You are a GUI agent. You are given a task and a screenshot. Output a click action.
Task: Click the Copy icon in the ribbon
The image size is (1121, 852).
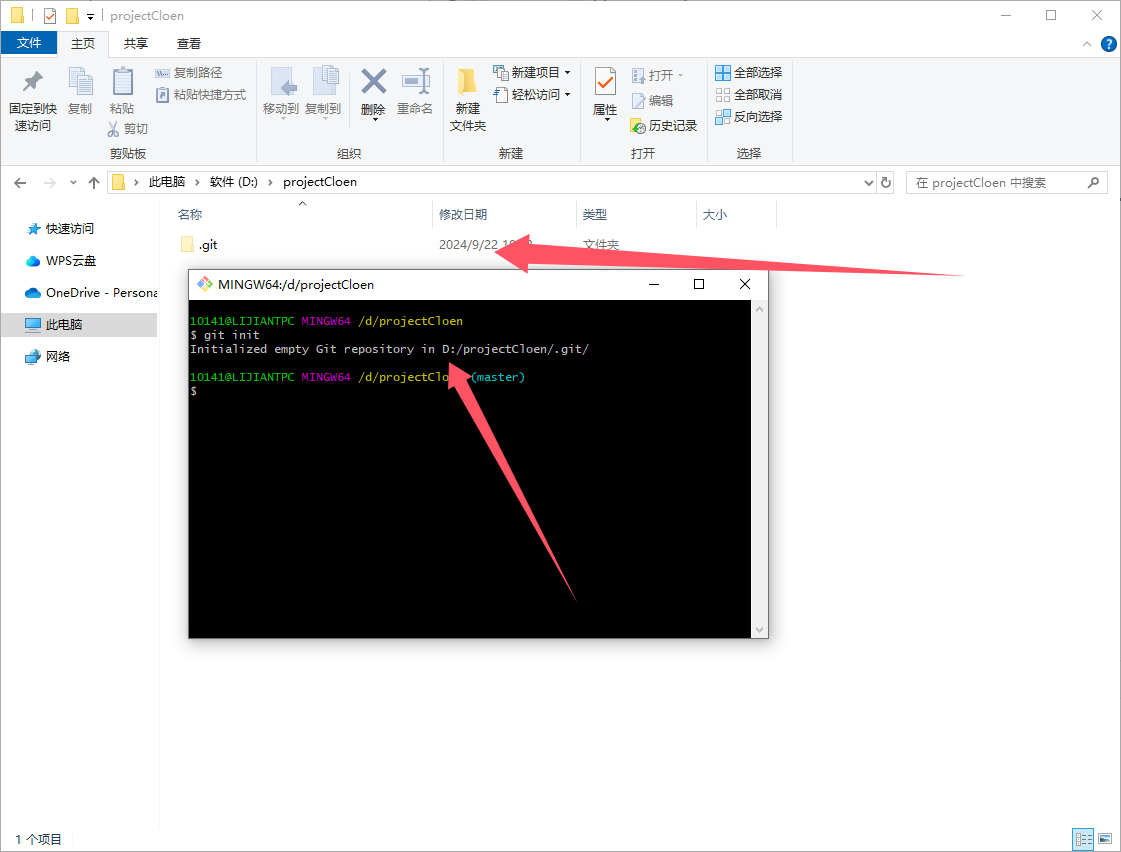(80, 81)
